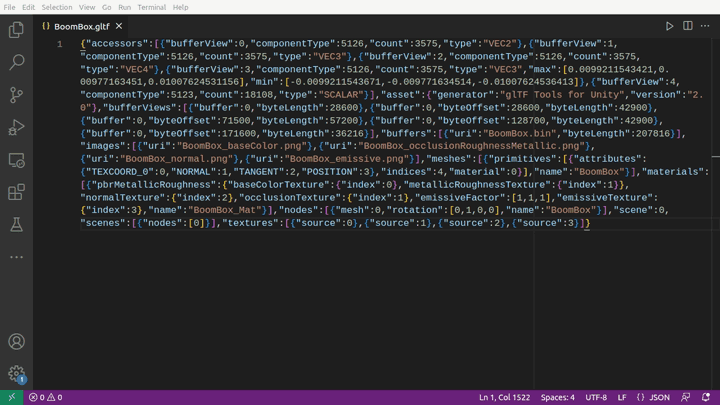This screenshot has width=720, height=405.
Task: Click the "BoomBox_occlusionRoughnessMetallic.png" string
Action: (x=472, y=146)
